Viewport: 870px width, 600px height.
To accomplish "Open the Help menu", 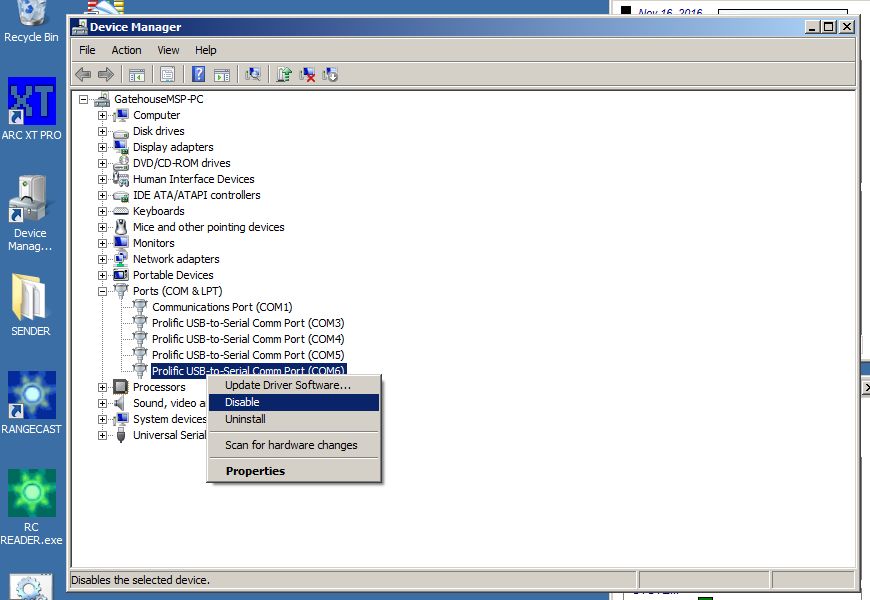I will click(x=205, y=50).
